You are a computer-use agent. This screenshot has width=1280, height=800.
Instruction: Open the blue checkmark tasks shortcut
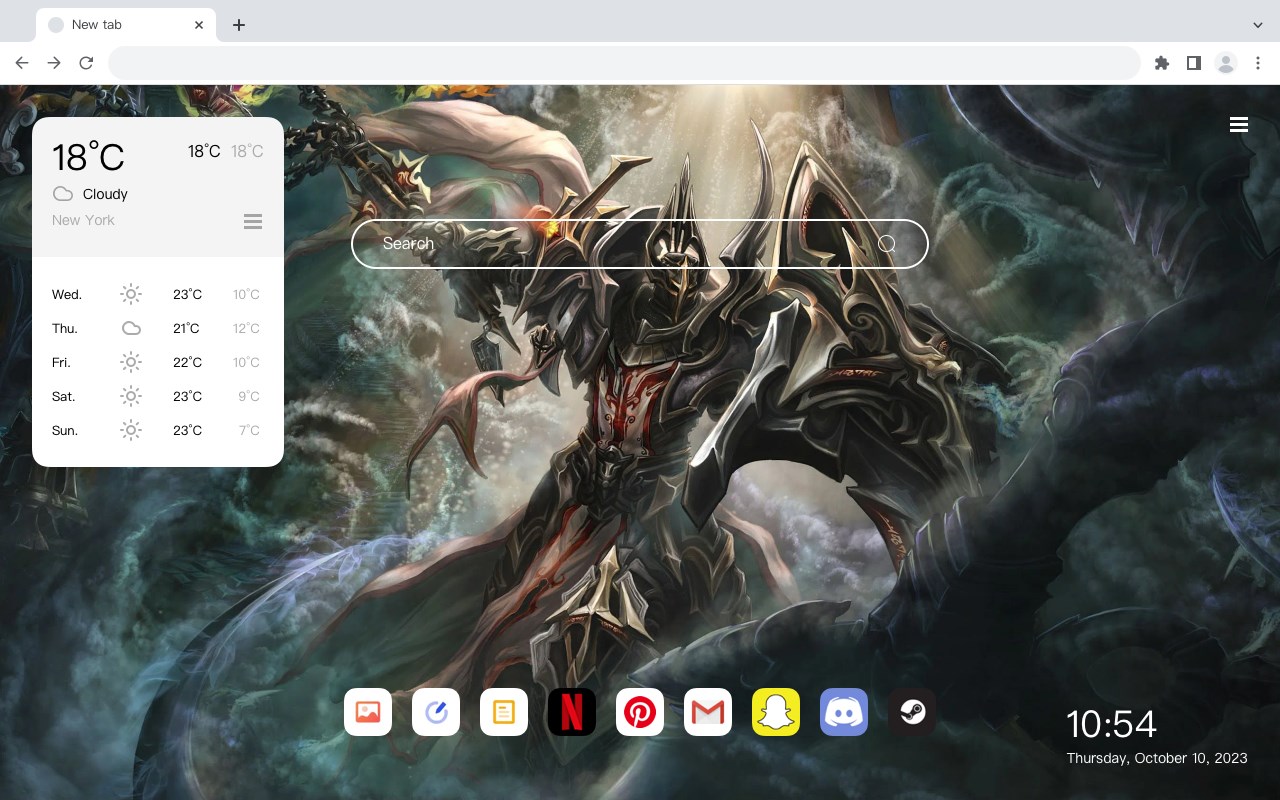tap(436, 712)
